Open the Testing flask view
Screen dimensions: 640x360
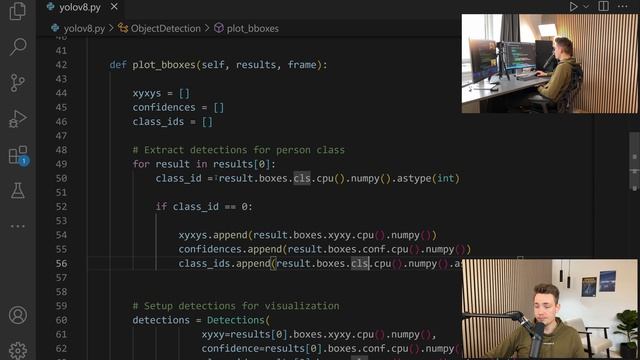click(x=18, y=191)
